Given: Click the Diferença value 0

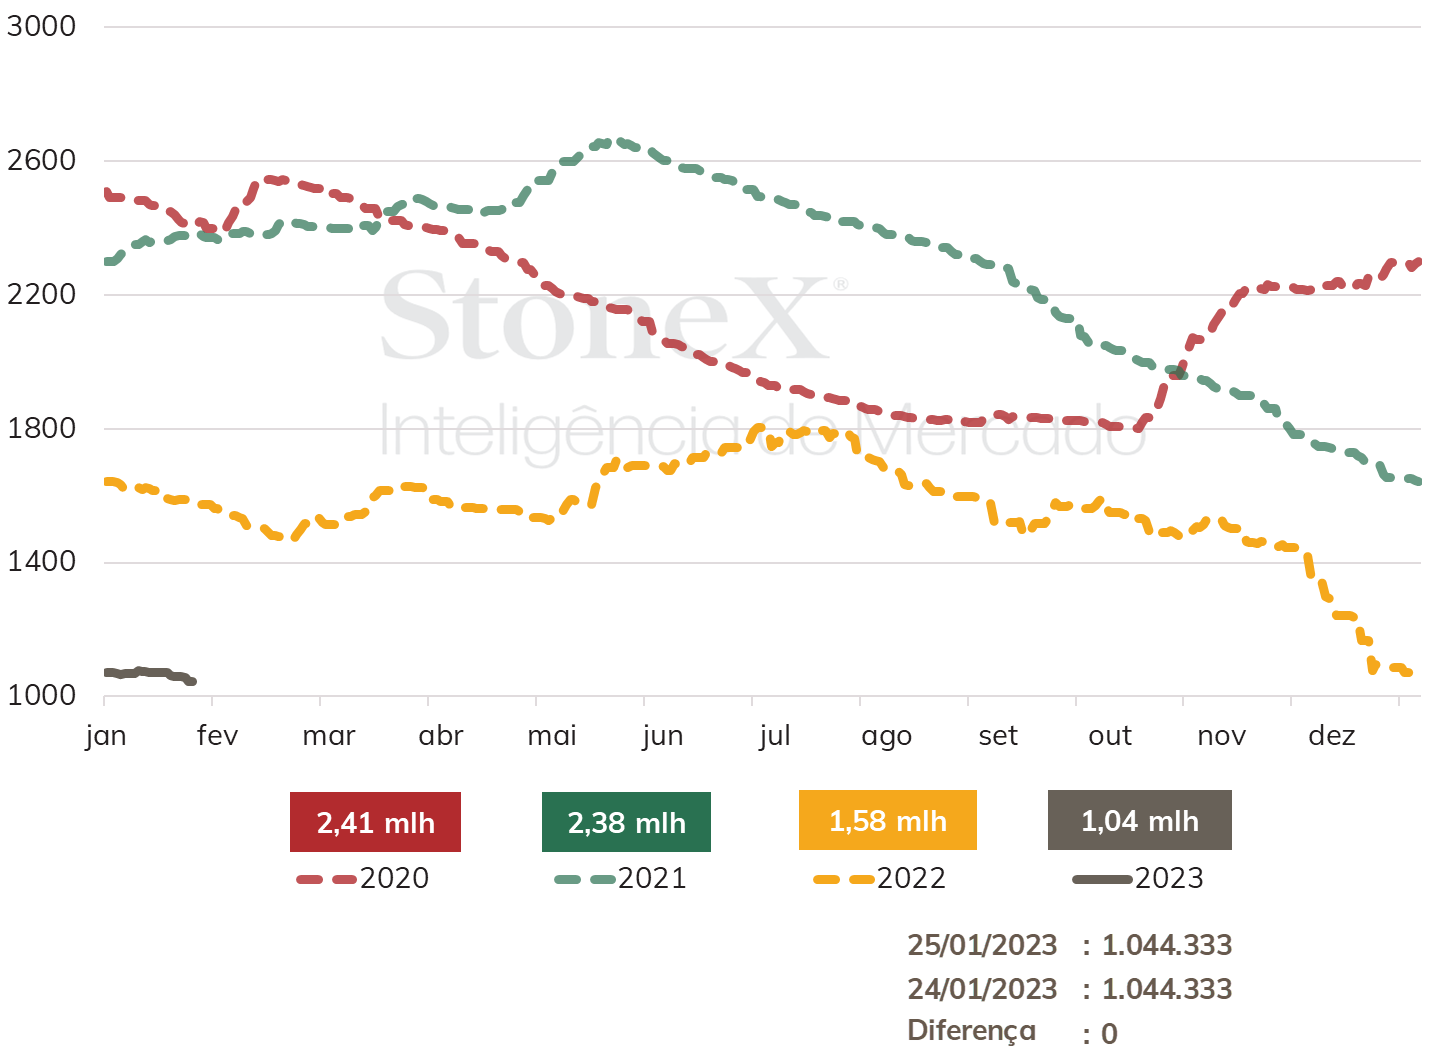Looking at the screenshot, I should [1109, 1034].
